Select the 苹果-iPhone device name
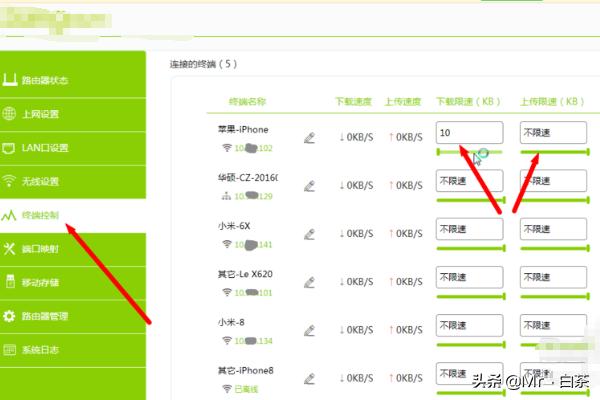Screen dimensions: 600x400 coord(243,129)
